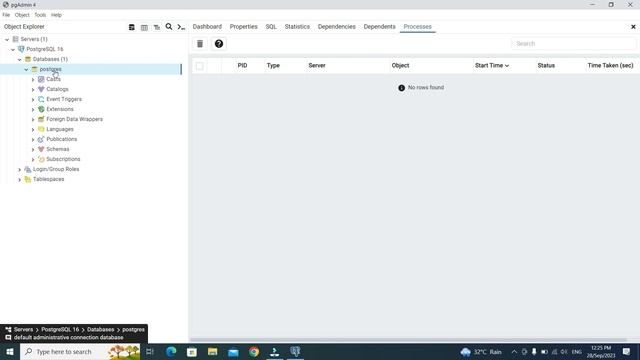
Task: Select the Subscriptions tree item
Action: click(x=63, y=159)
